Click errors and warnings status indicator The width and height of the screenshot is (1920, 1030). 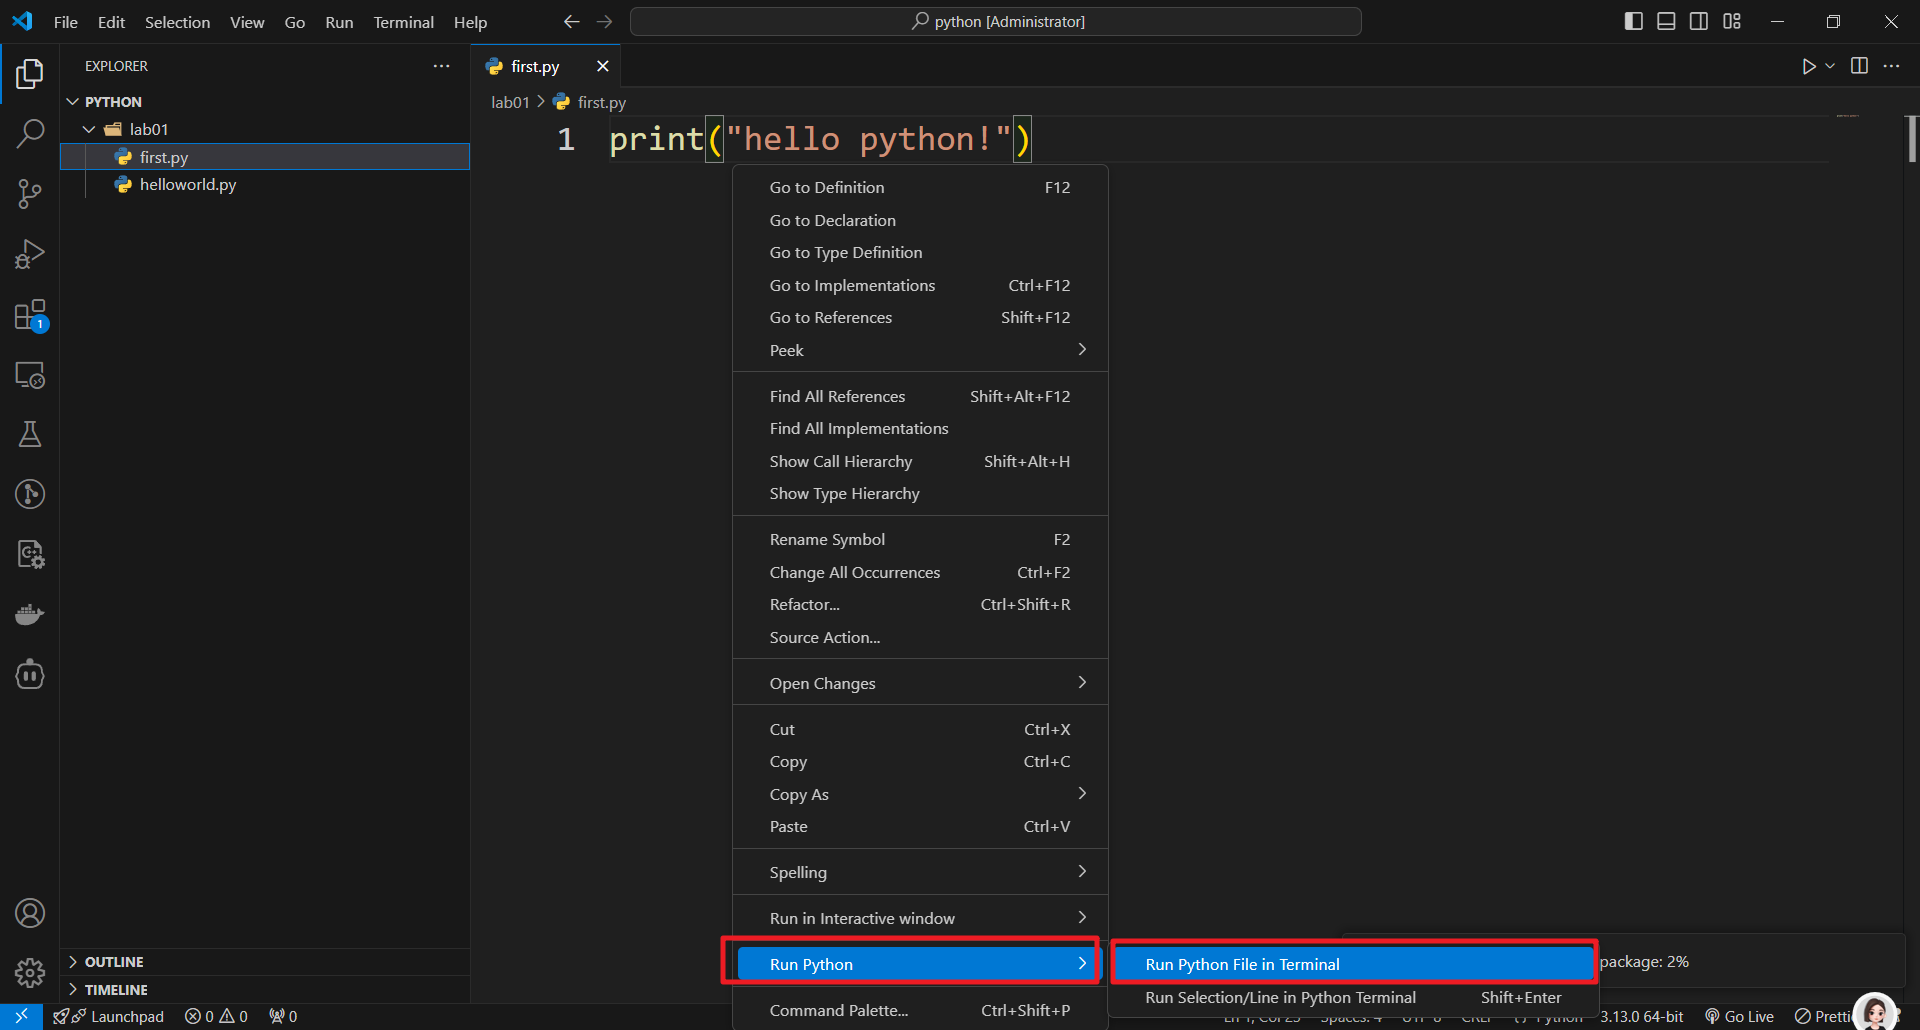coord(216,1016)
